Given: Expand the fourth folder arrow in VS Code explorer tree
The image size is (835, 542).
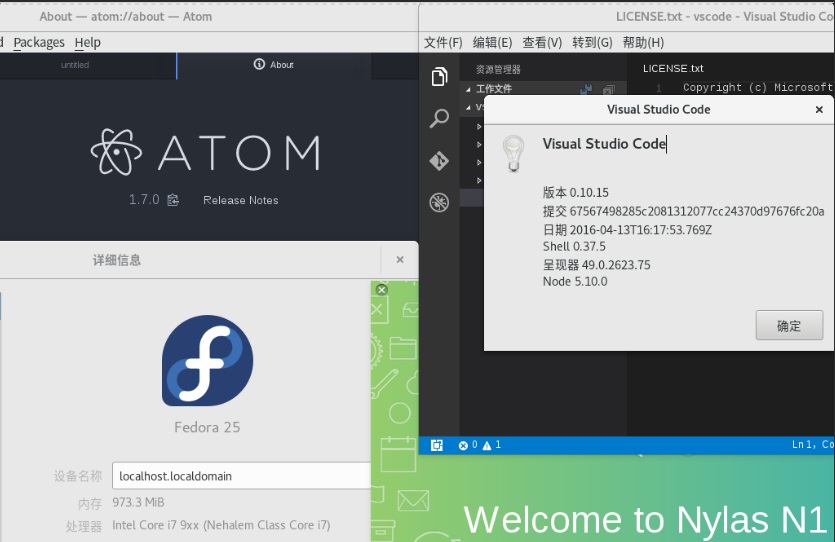Looking at the screenshot, I should tap(479, 180).
